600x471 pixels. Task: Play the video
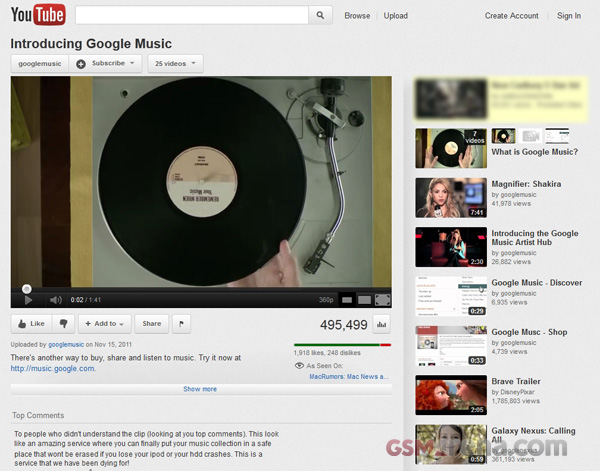tap(28, 300)
